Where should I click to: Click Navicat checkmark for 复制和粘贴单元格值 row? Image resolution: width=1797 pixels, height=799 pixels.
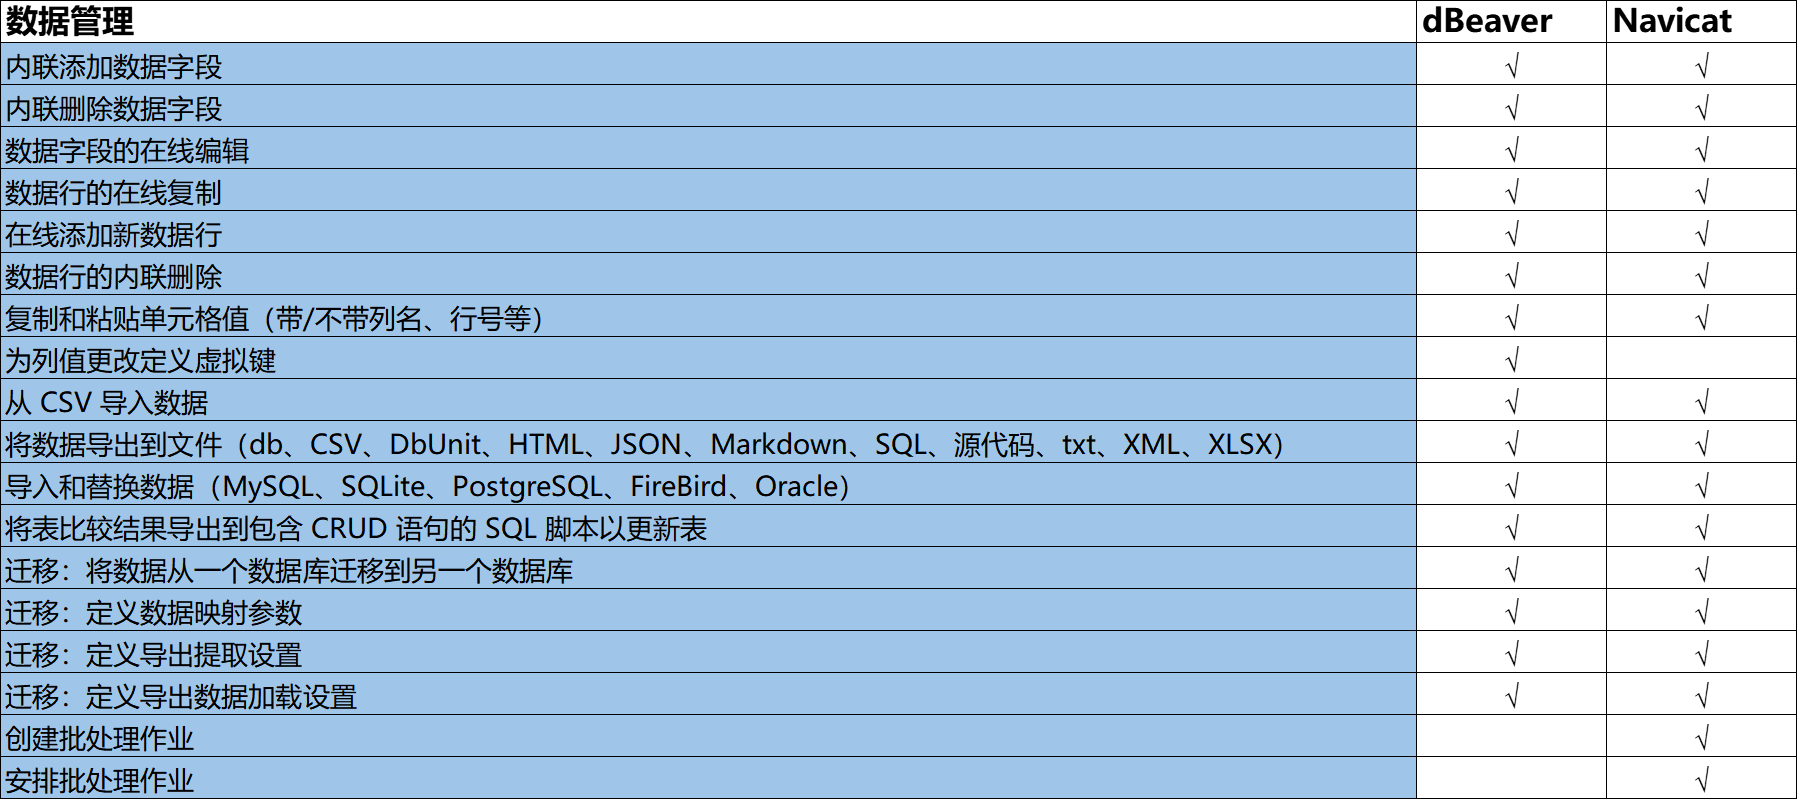coord(1701,318)
